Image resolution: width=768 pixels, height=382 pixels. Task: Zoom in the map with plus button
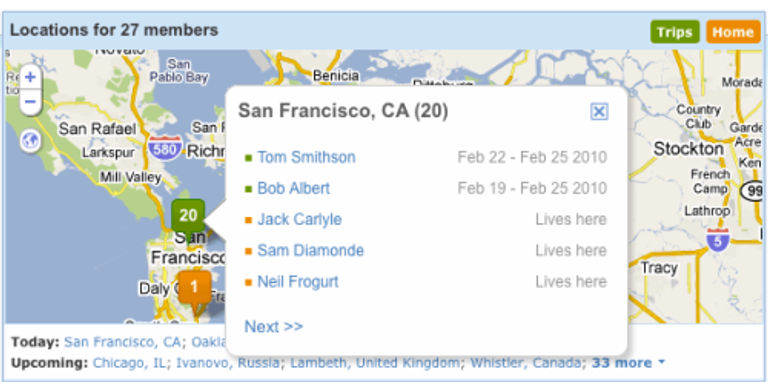click(30, 77)
